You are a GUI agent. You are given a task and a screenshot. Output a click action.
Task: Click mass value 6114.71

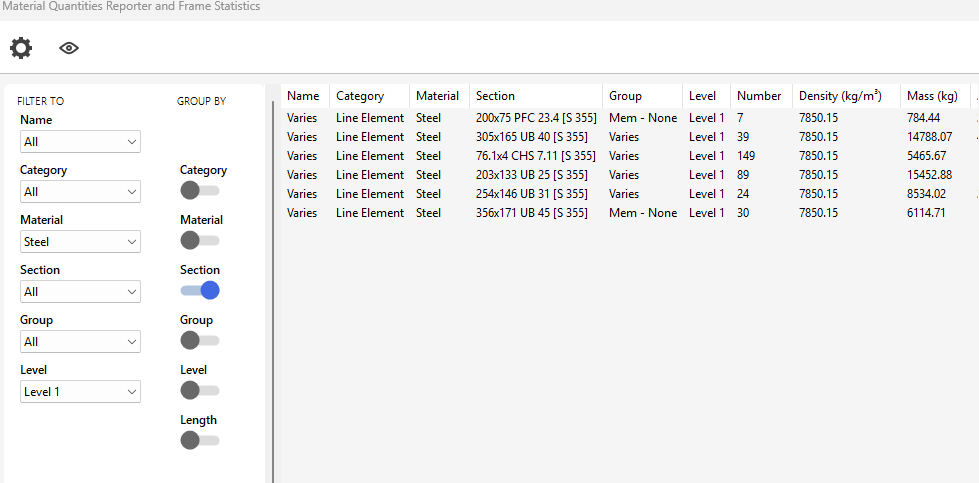(926, 213)
